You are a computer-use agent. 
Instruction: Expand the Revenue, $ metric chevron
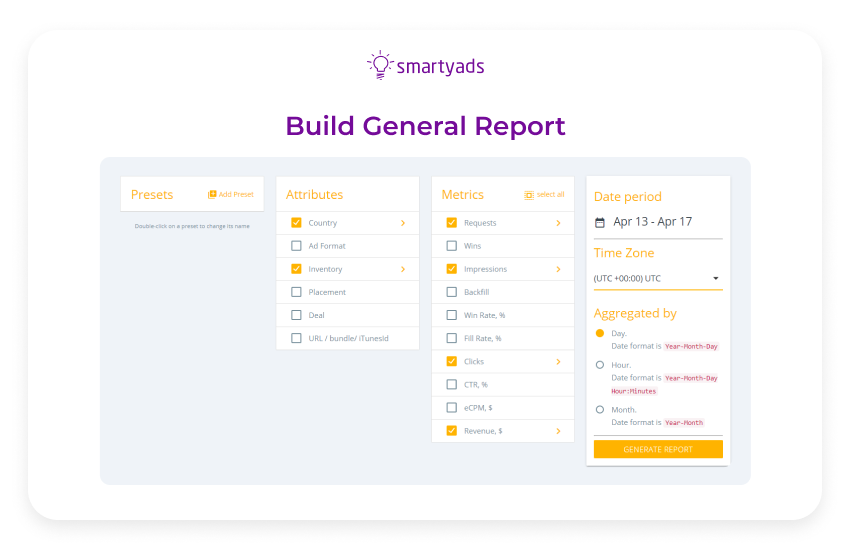[558, 431]
